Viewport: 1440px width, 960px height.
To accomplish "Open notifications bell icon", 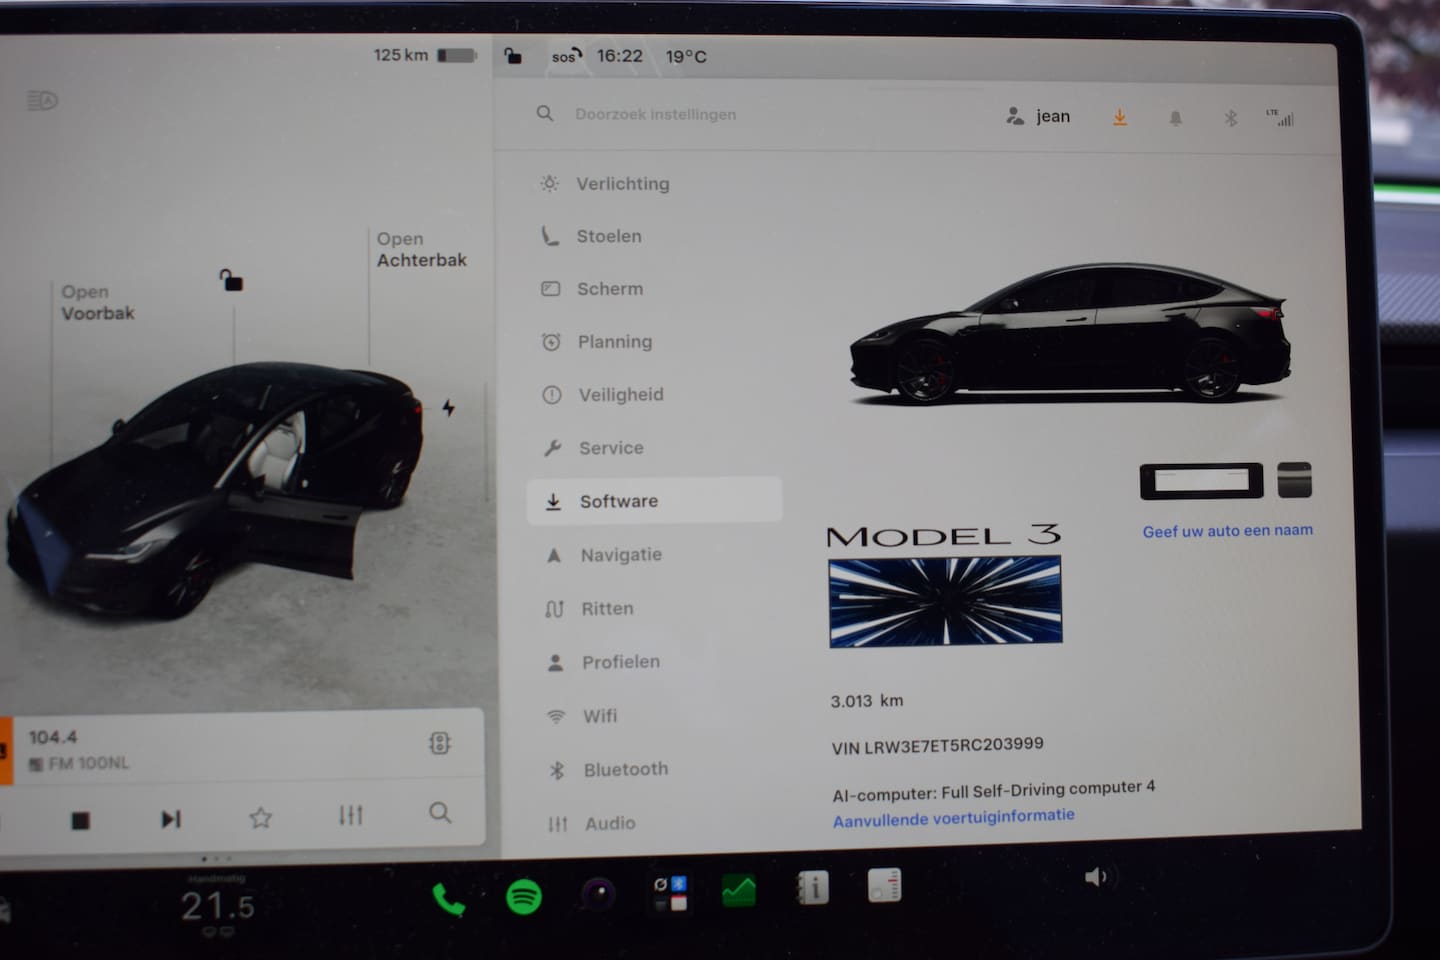I will (1176, 118).
